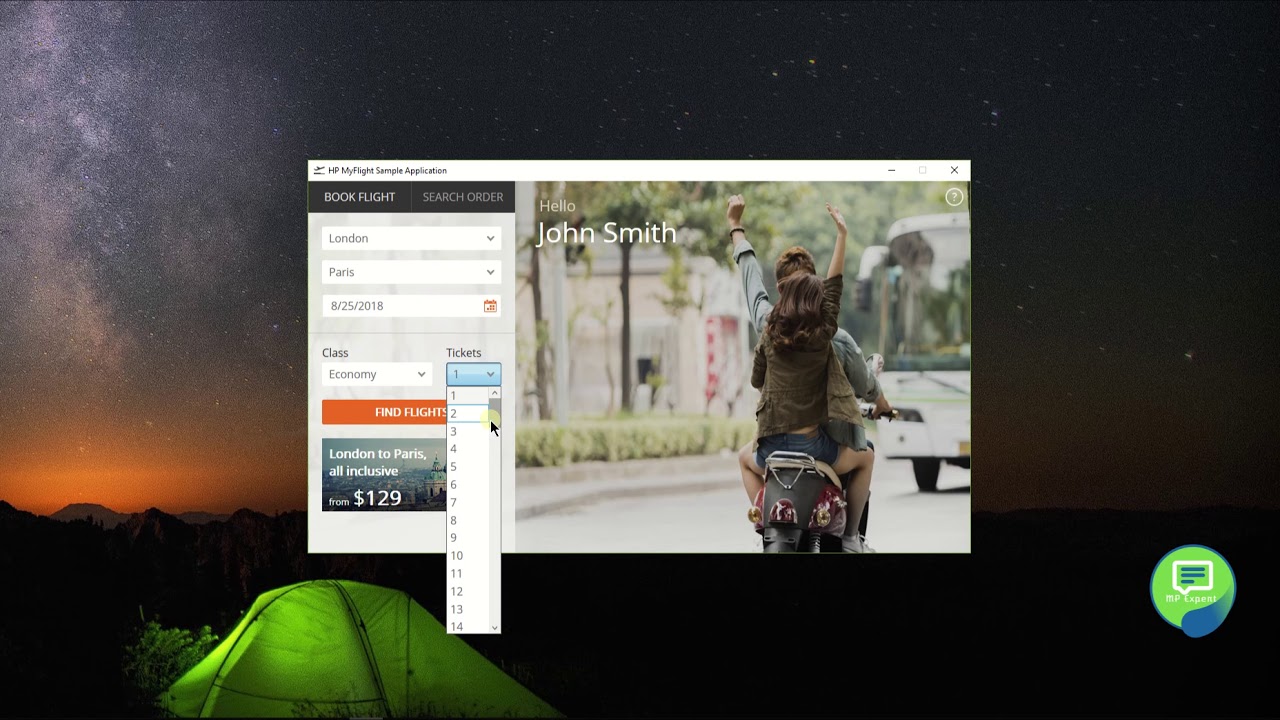
Task: Select 13 tickets from the list
Action: (x=467, y=610)
